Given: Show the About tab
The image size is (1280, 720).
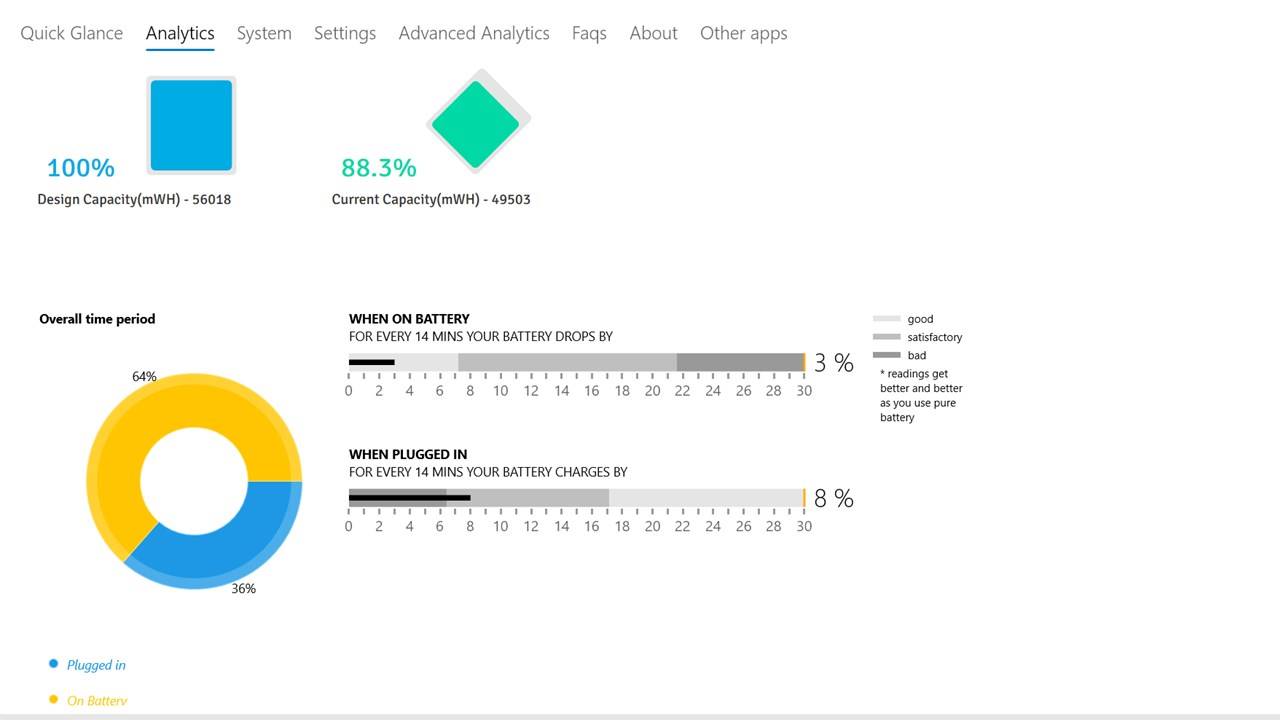Looking at the screenshot, I should pyautogui.click(x=653, y=33).
